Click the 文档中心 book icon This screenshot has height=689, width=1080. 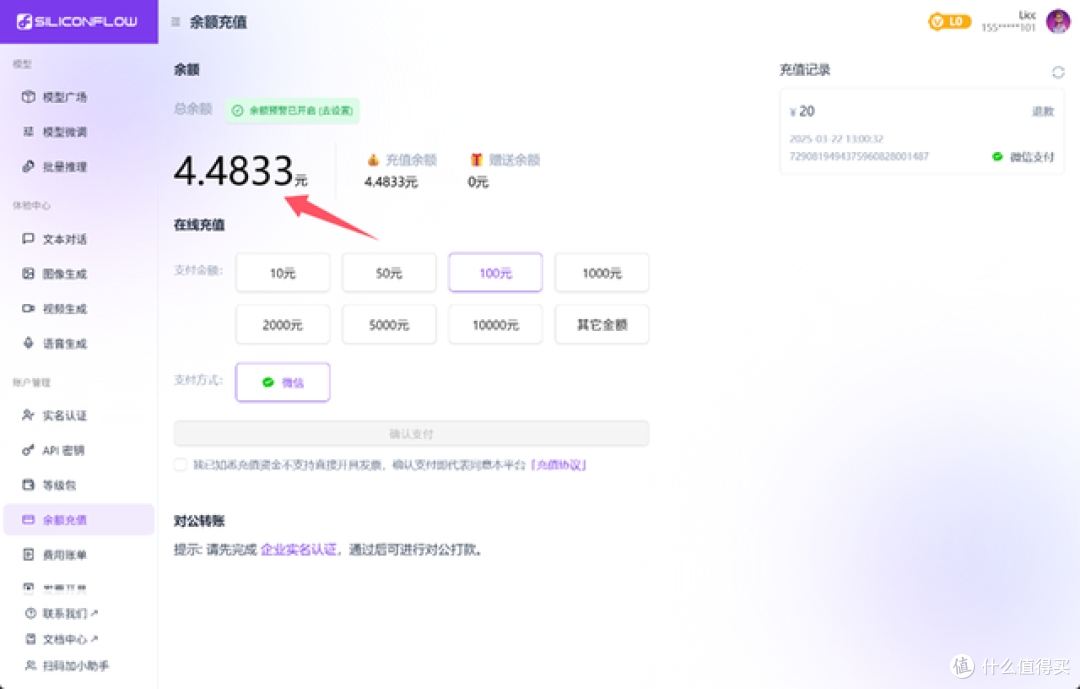30,639
